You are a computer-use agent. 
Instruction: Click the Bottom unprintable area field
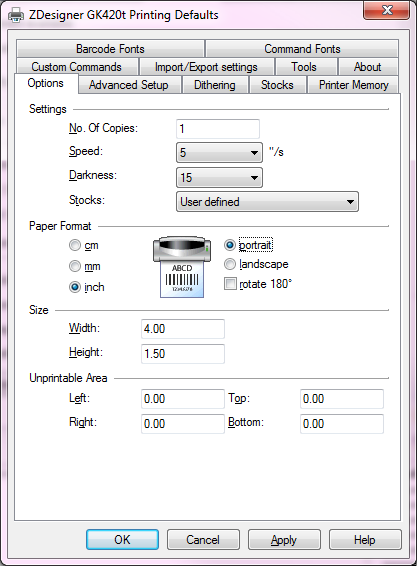(342, 423)
